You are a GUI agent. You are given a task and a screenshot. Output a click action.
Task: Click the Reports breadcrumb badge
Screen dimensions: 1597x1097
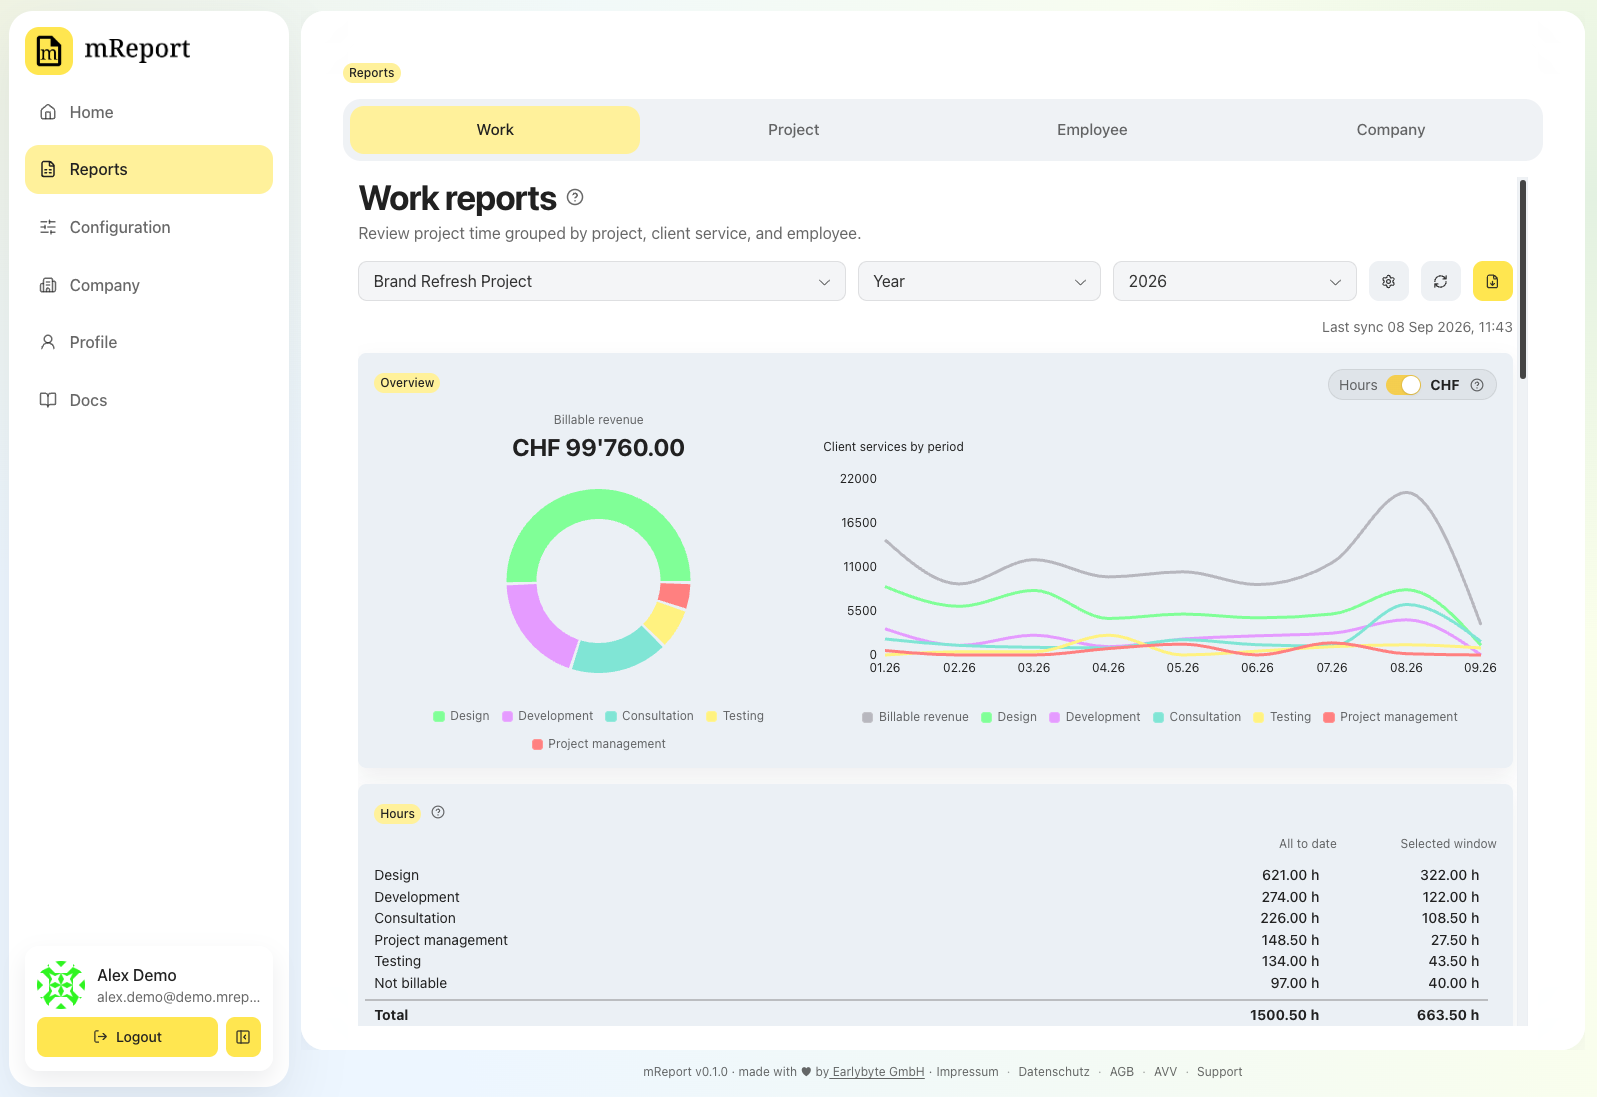coord(372,73)
